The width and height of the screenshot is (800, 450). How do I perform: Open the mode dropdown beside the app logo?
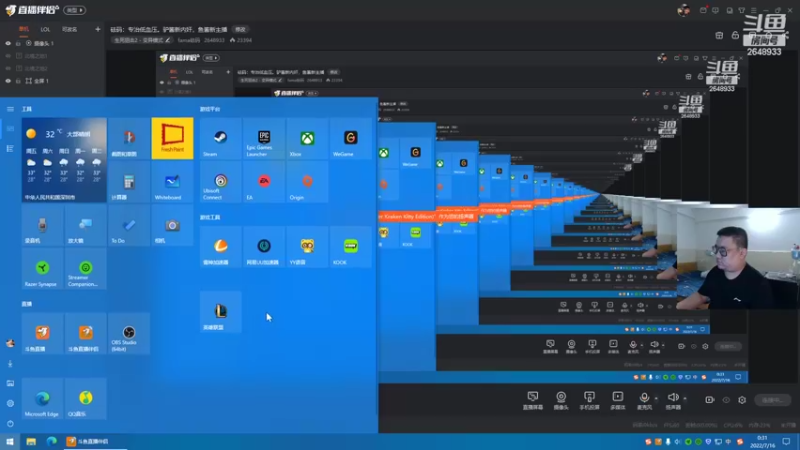coord(74,10)
